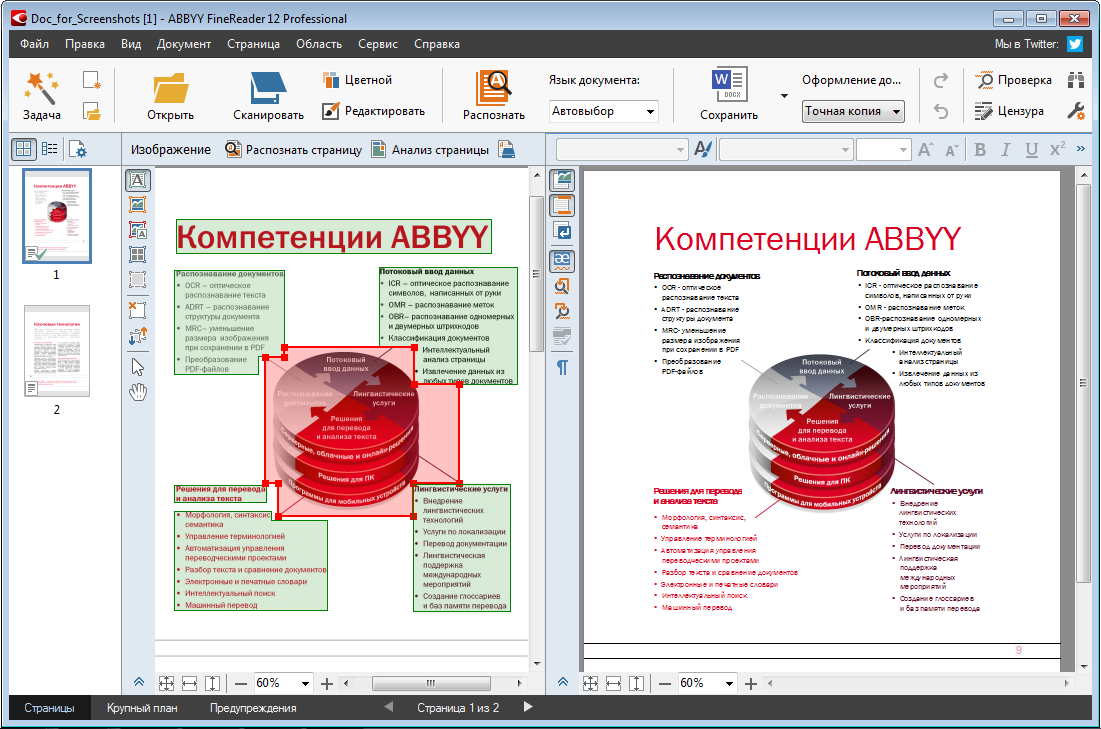Click the undo arrow icon
The height and width of the screenshot is (729, 1101).
pos(941,111)
